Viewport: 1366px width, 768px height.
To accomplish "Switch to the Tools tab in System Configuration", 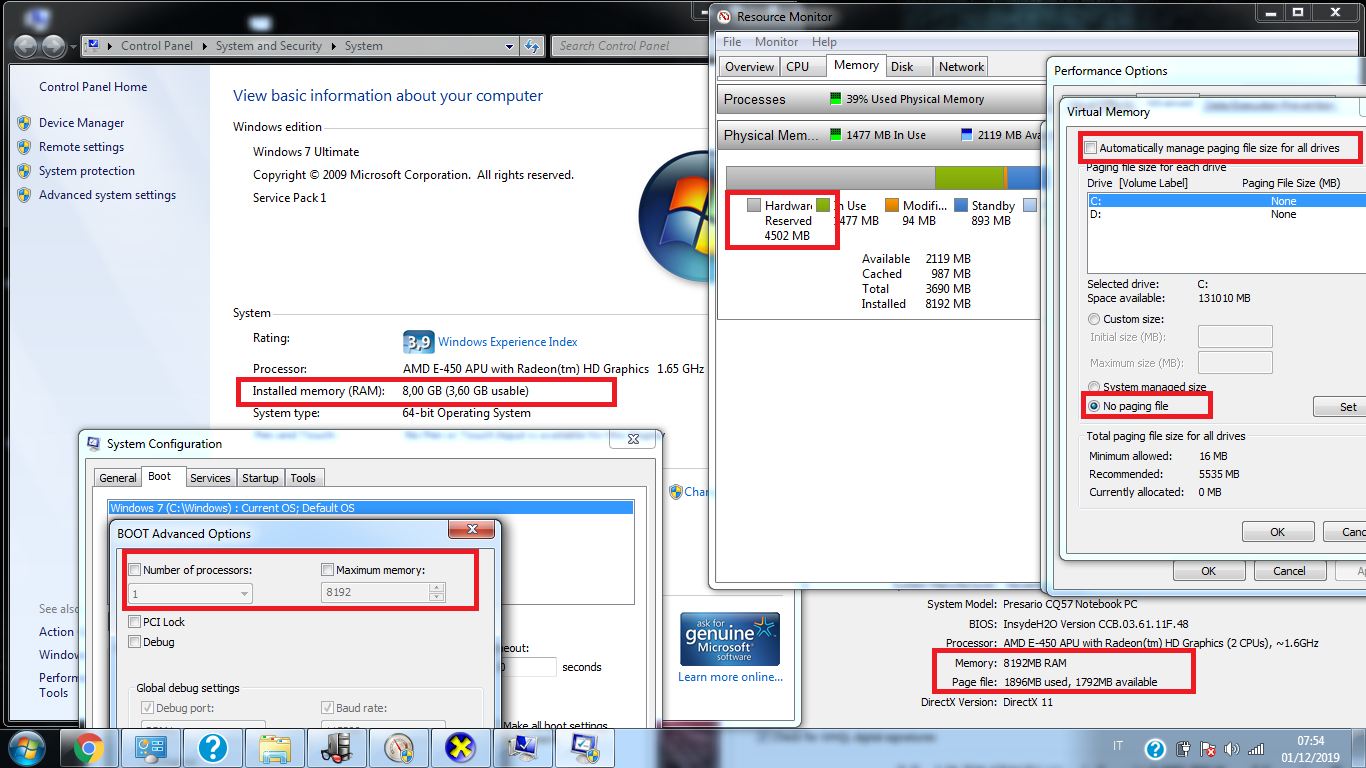I will click(x=303, y=478).
